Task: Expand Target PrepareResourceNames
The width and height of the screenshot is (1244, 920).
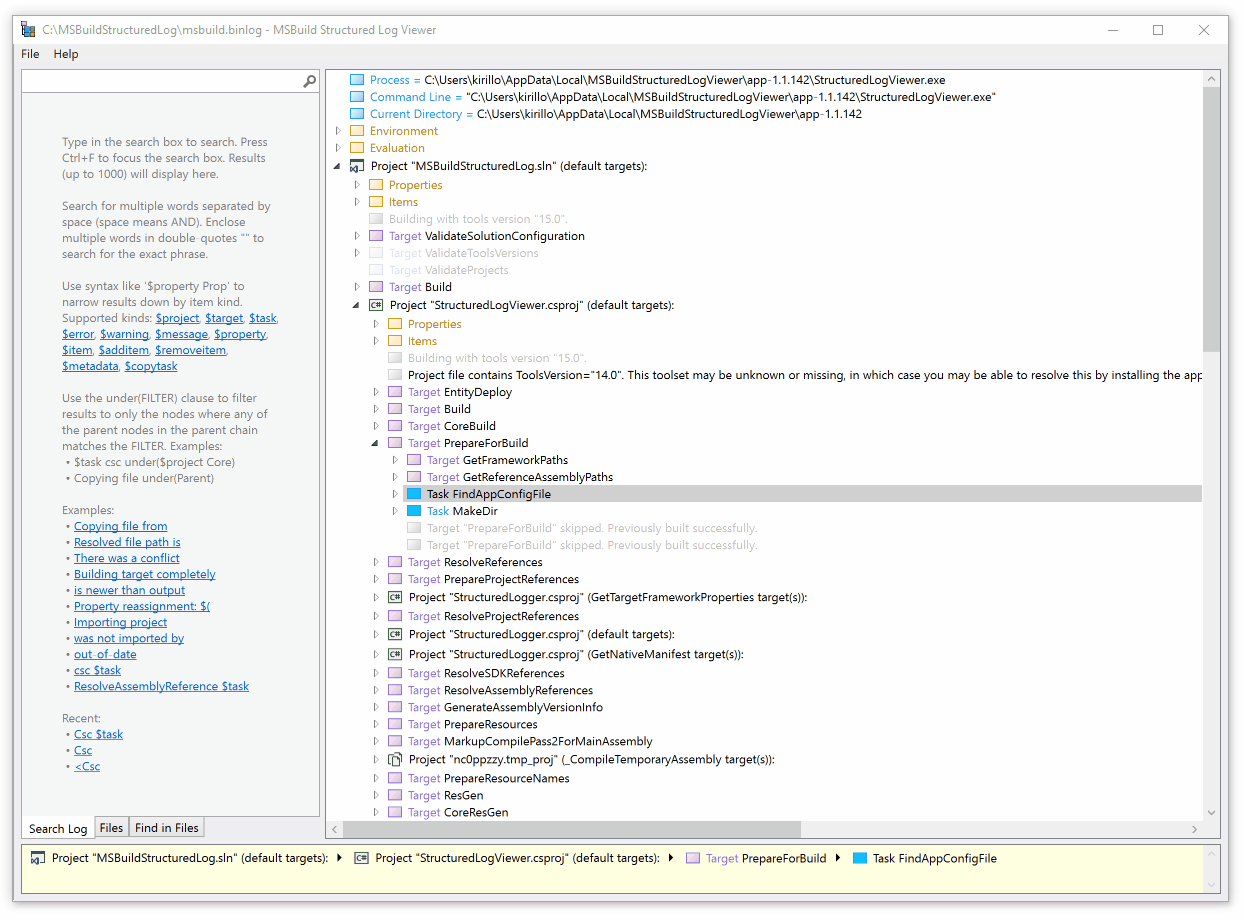Action: click(376, 778)
